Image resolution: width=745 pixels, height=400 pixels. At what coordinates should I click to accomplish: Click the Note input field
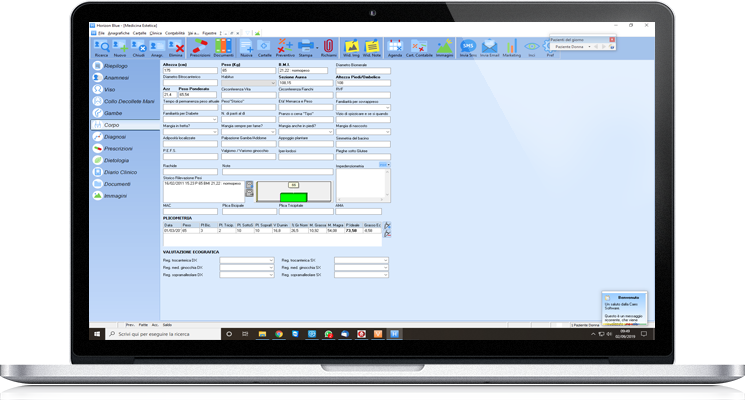(x=277, y=171)
